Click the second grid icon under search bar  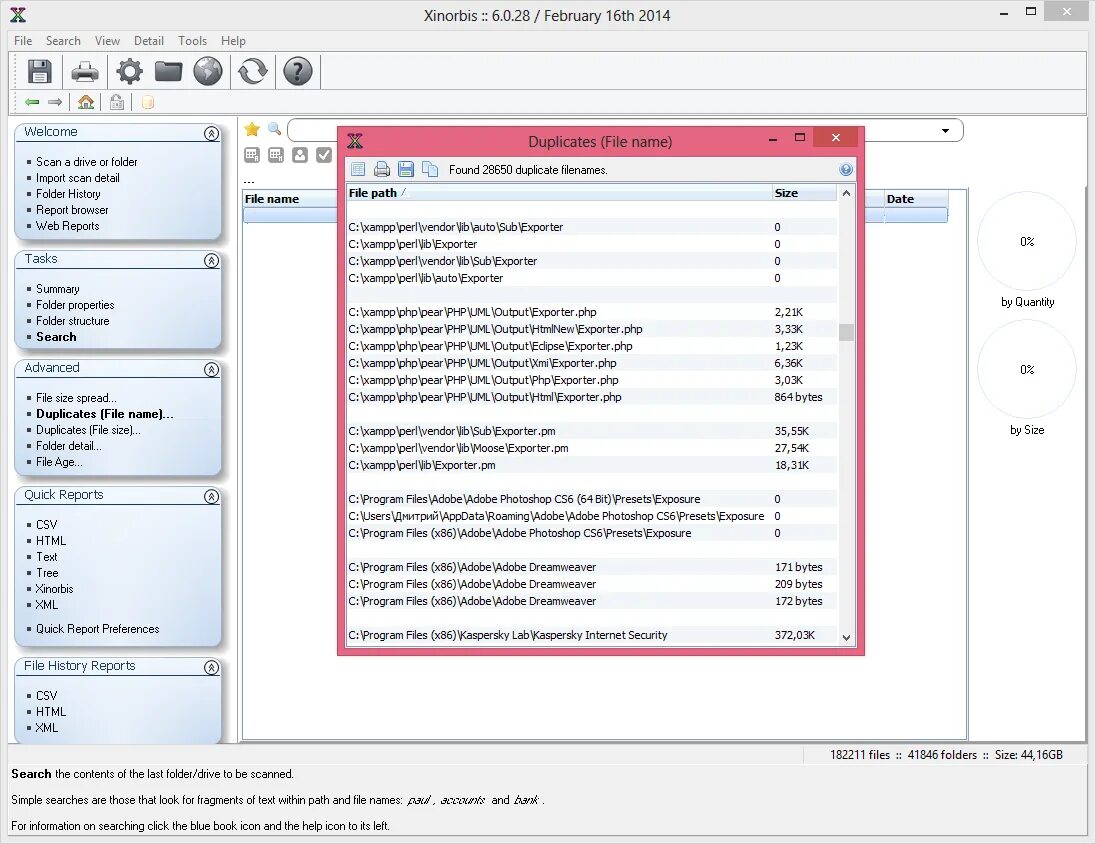point(276,155)
